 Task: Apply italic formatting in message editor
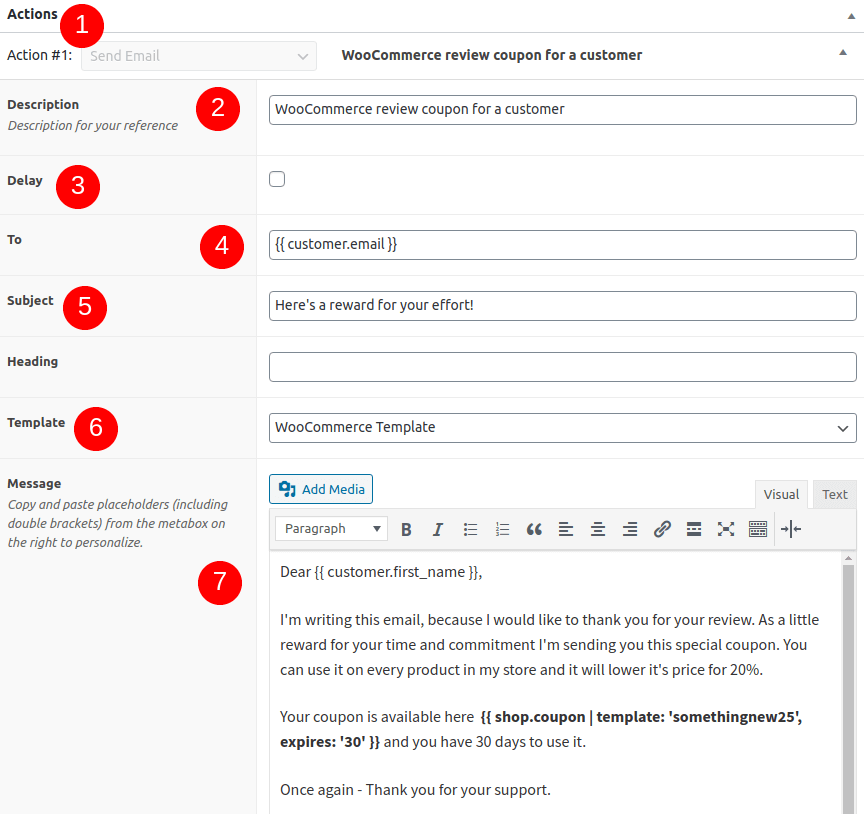tap(438, 530)
